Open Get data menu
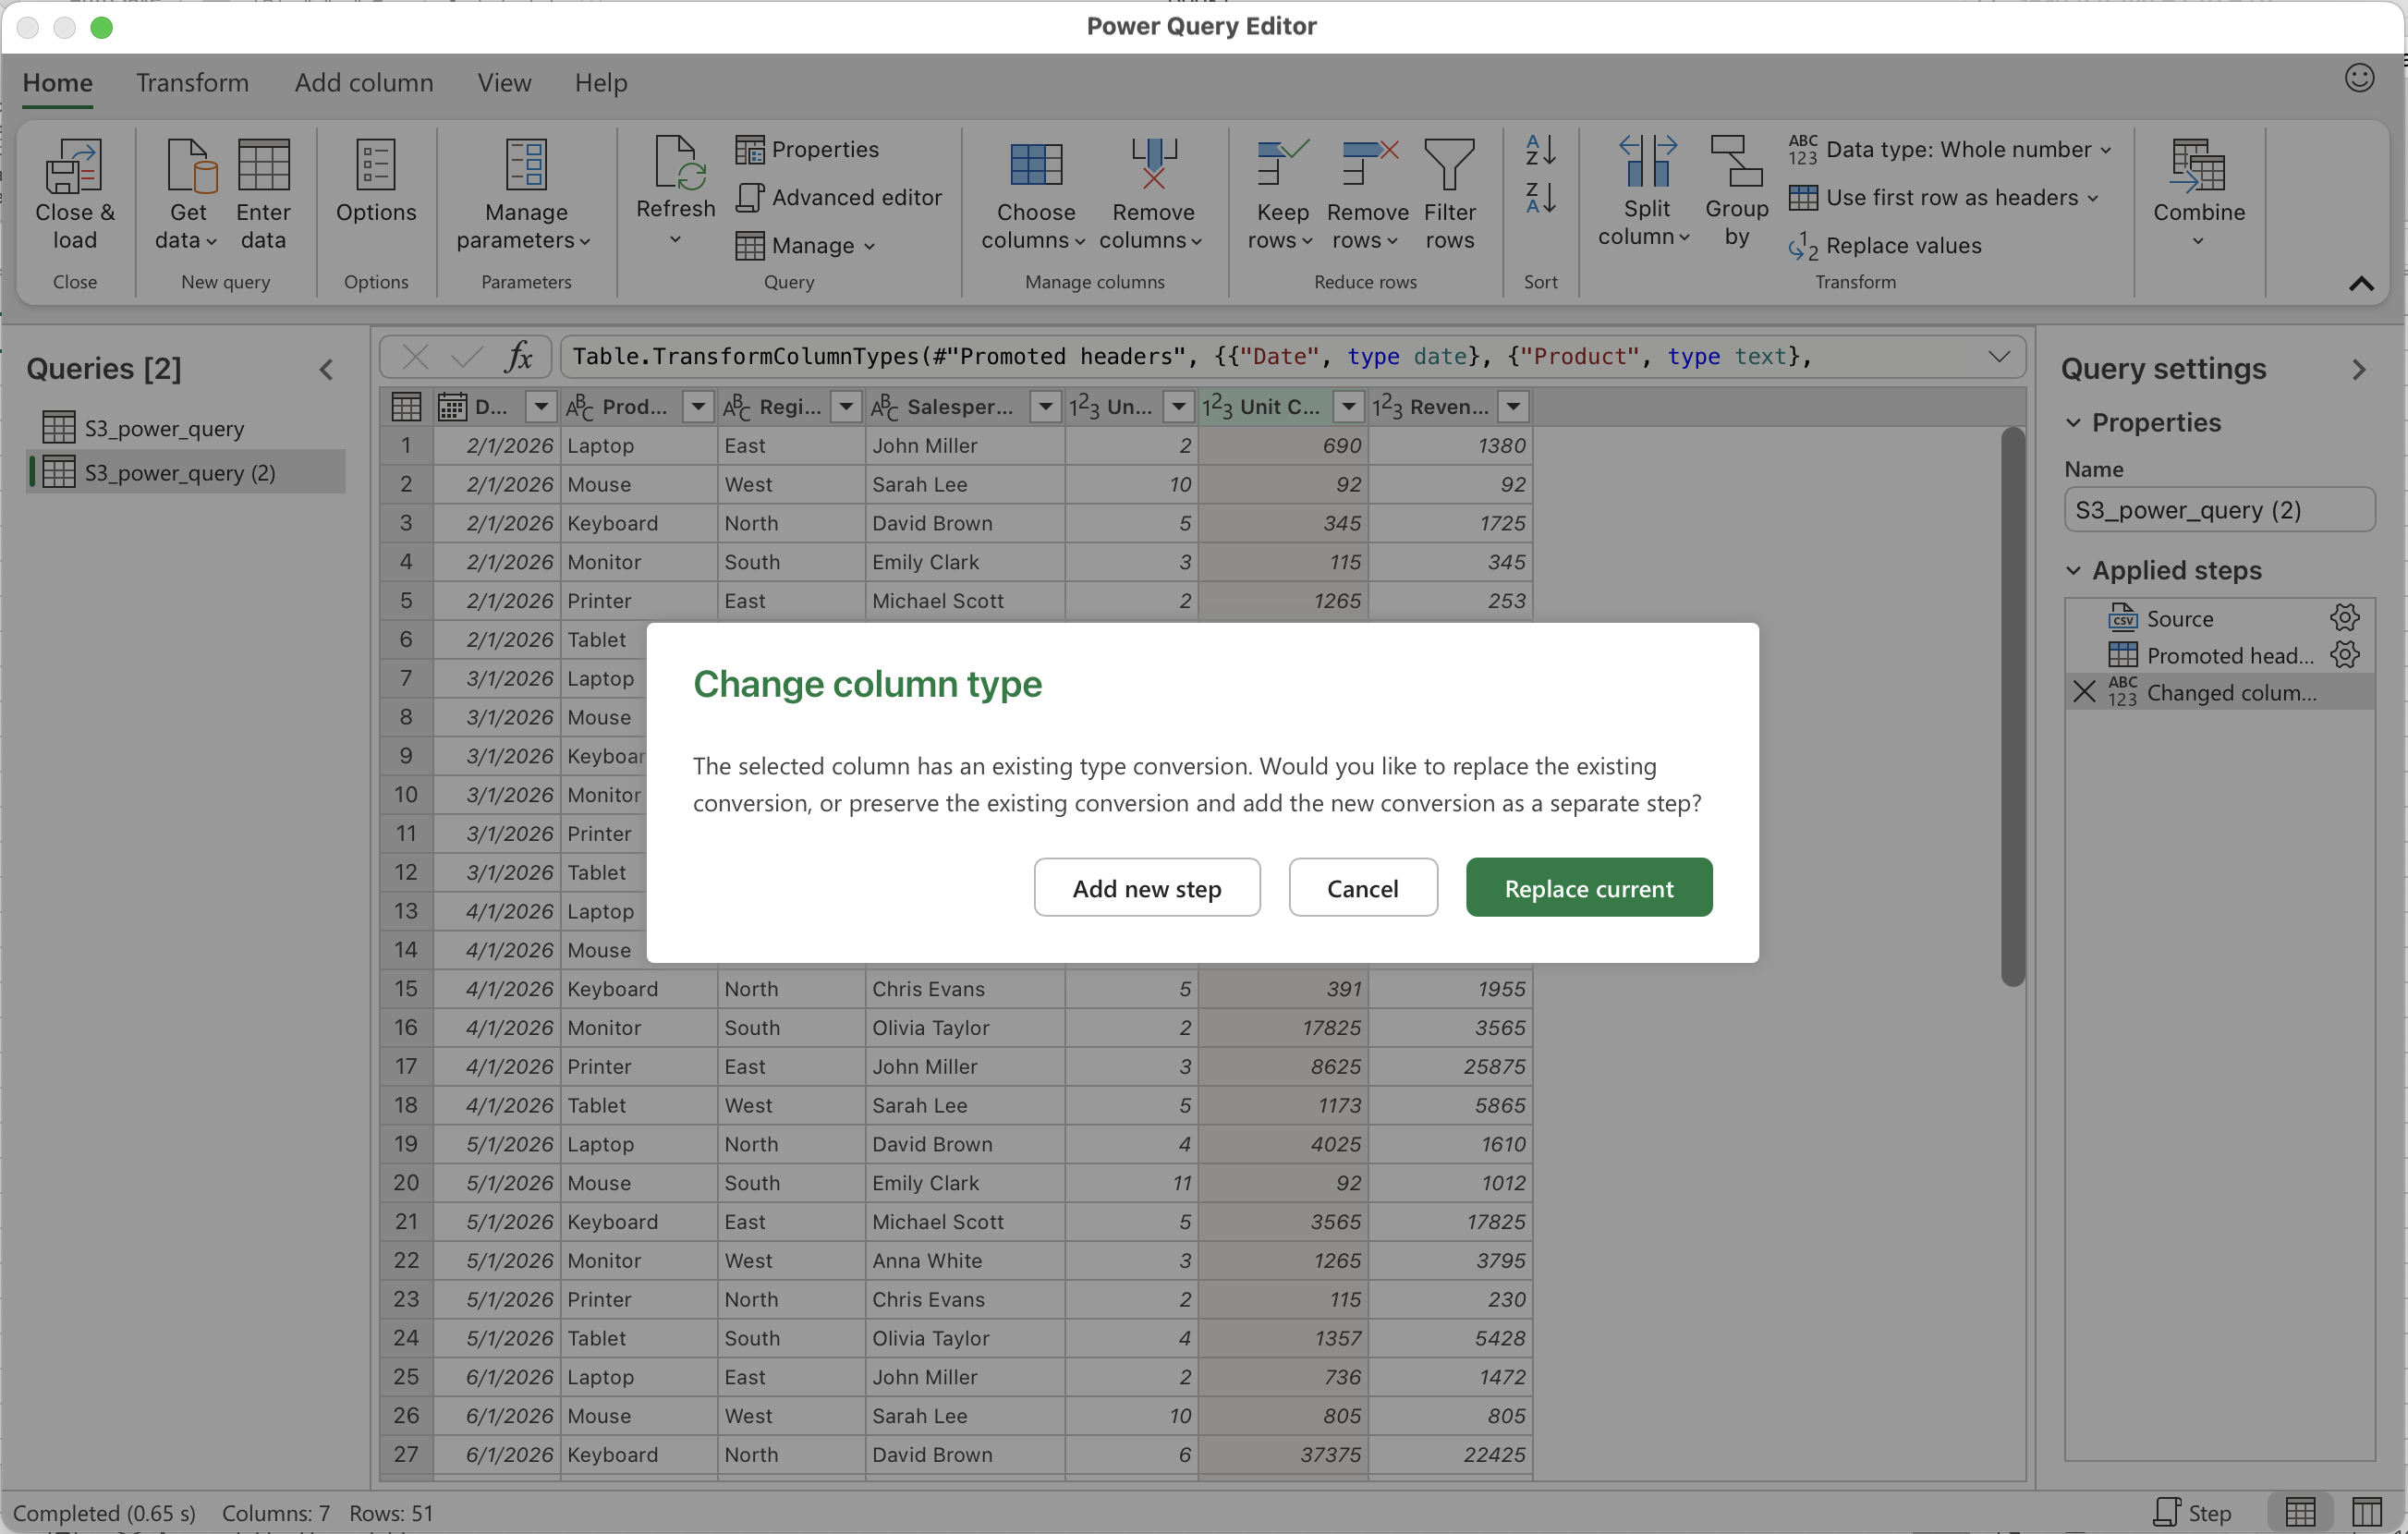This screenshot has height=1534, width=2408. [187, 194]
